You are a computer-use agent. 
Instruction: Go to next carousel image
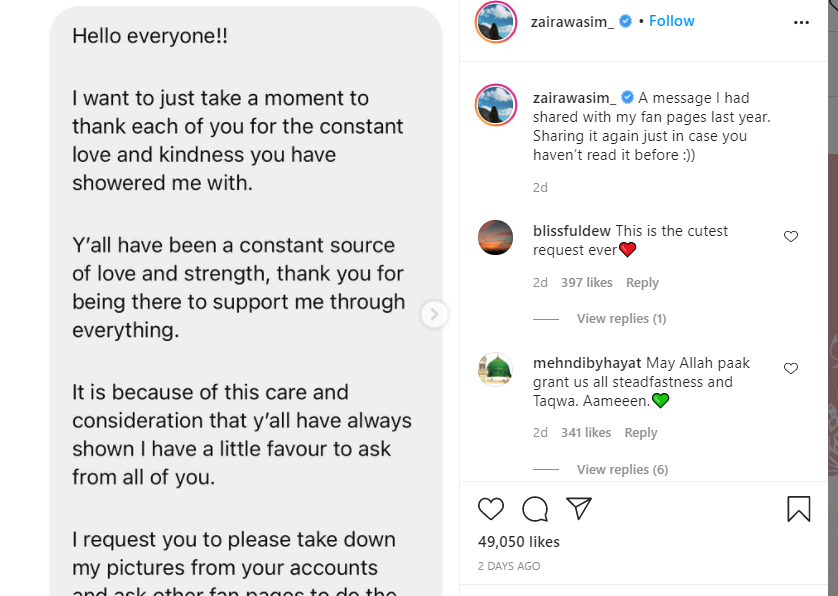click(x=434, y=314)
